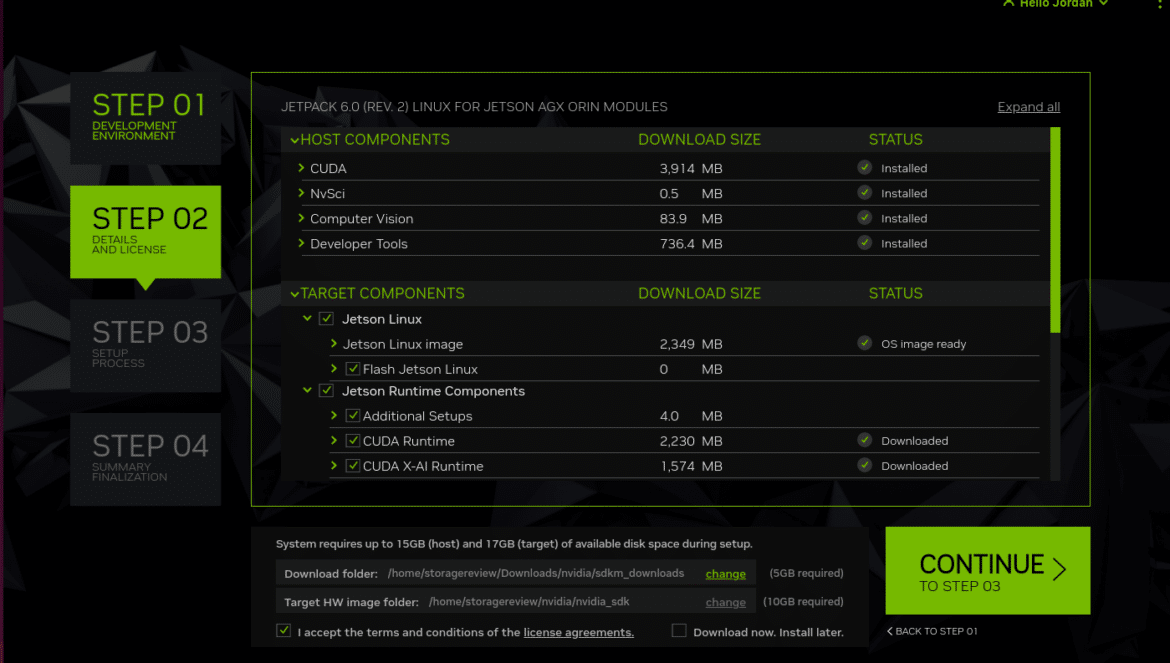Uncheck the Jetson Linux checkbox
Screen dimensions: 1170x663
(x=326, y=318)
